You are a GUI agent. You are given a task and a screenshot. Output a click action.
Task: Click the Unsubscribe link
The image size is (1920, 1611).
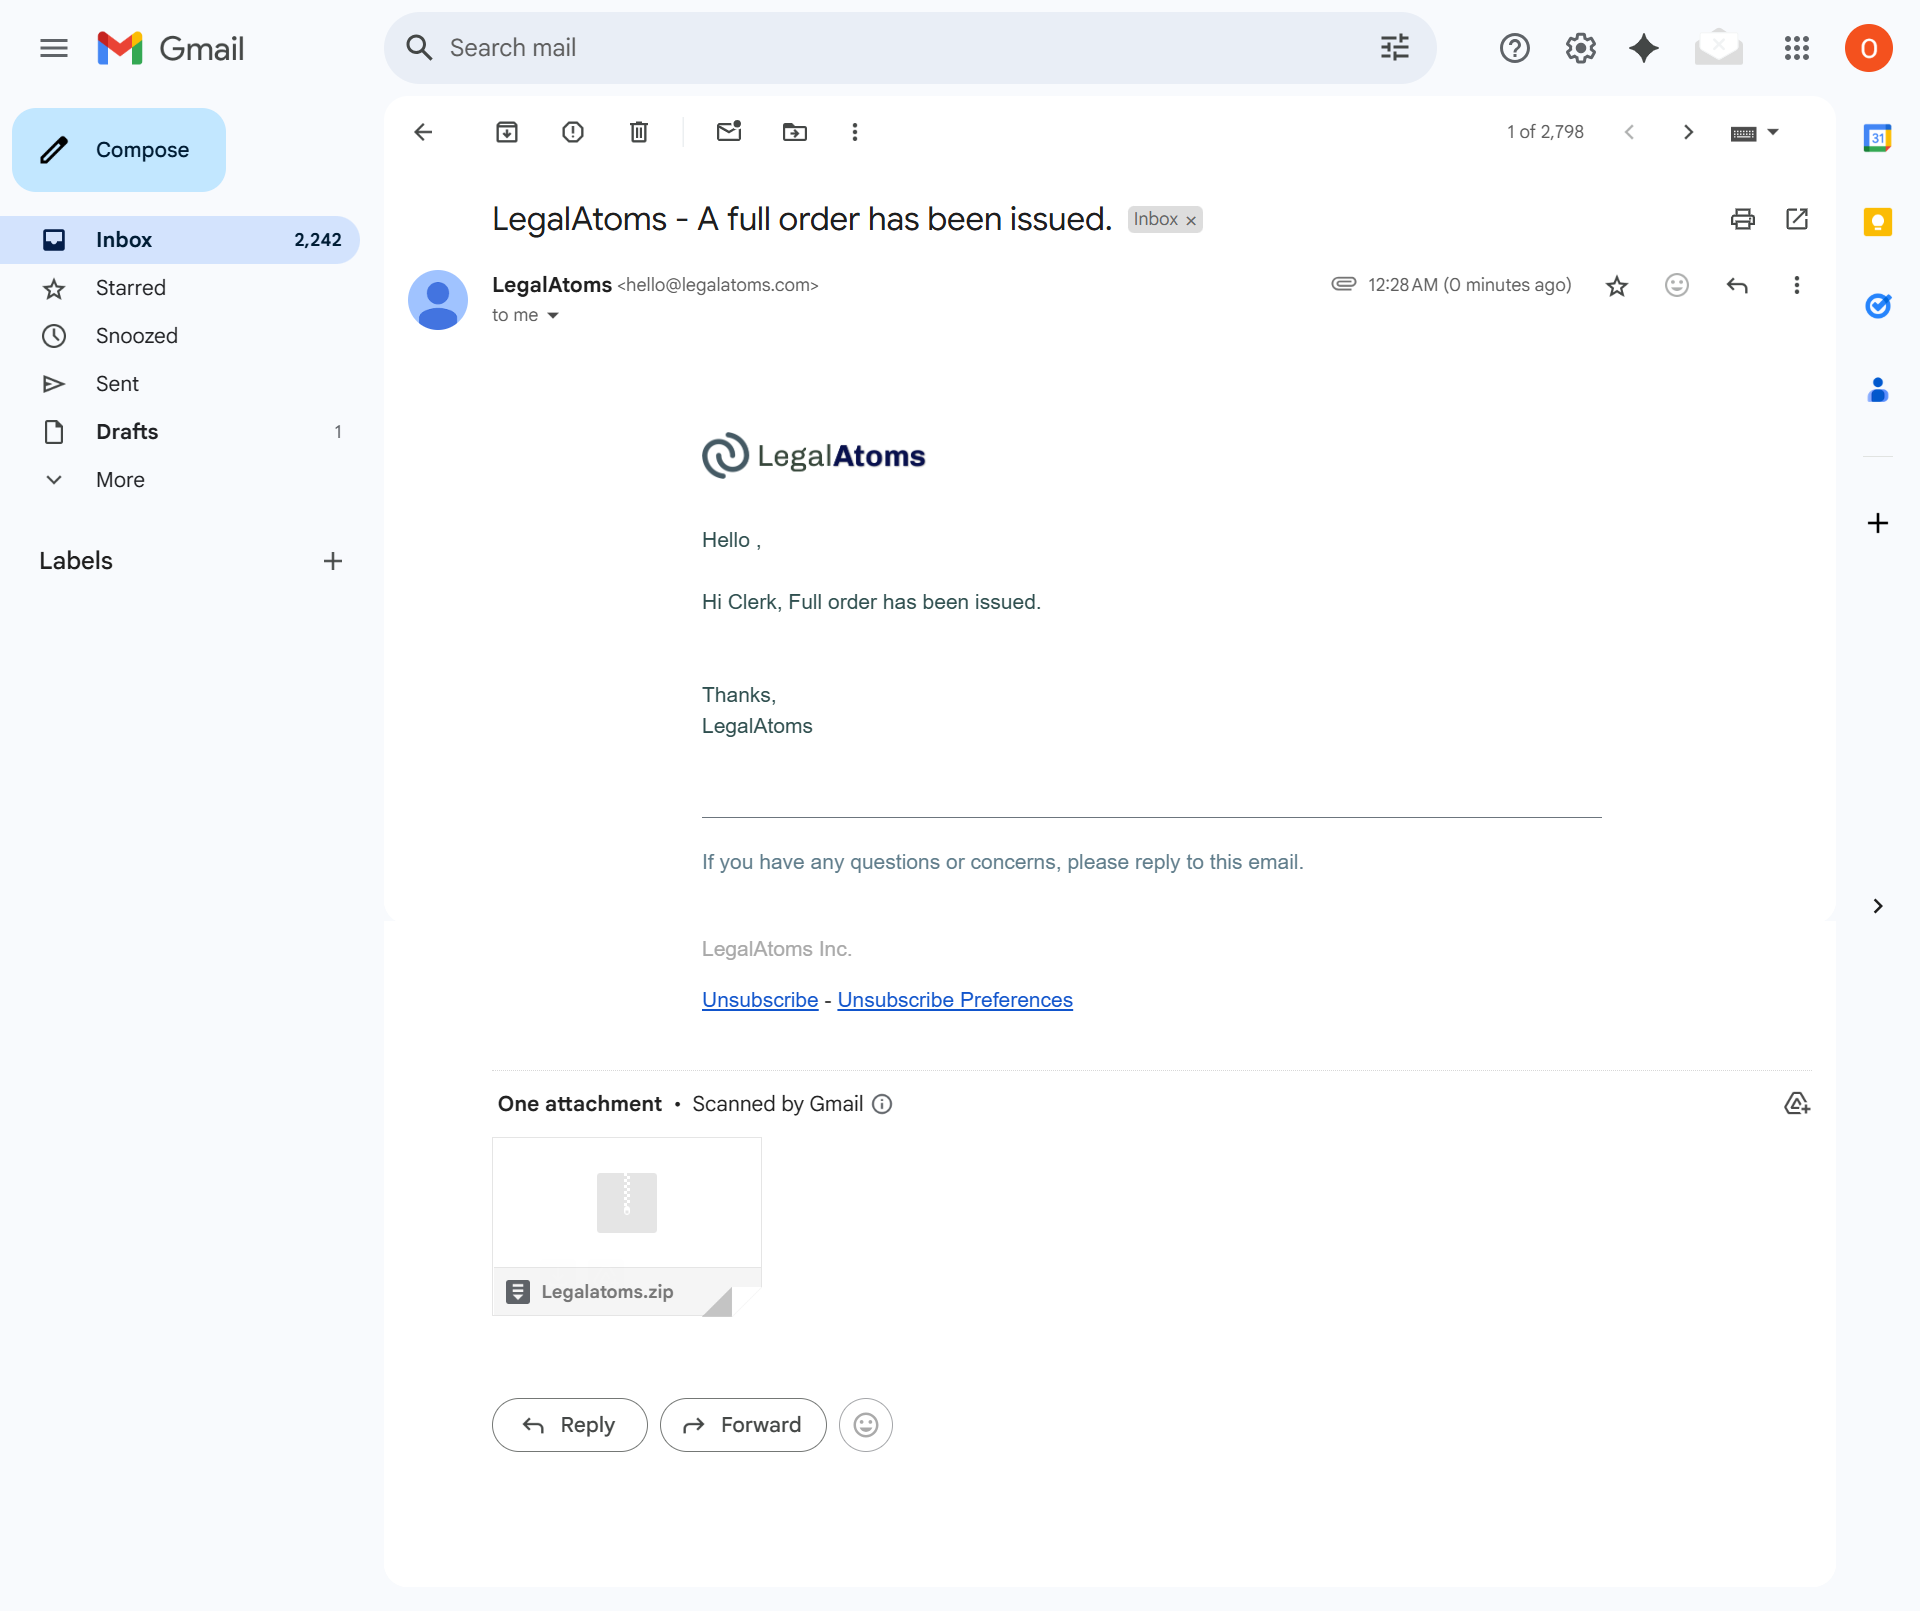(x=760, y=1000)
